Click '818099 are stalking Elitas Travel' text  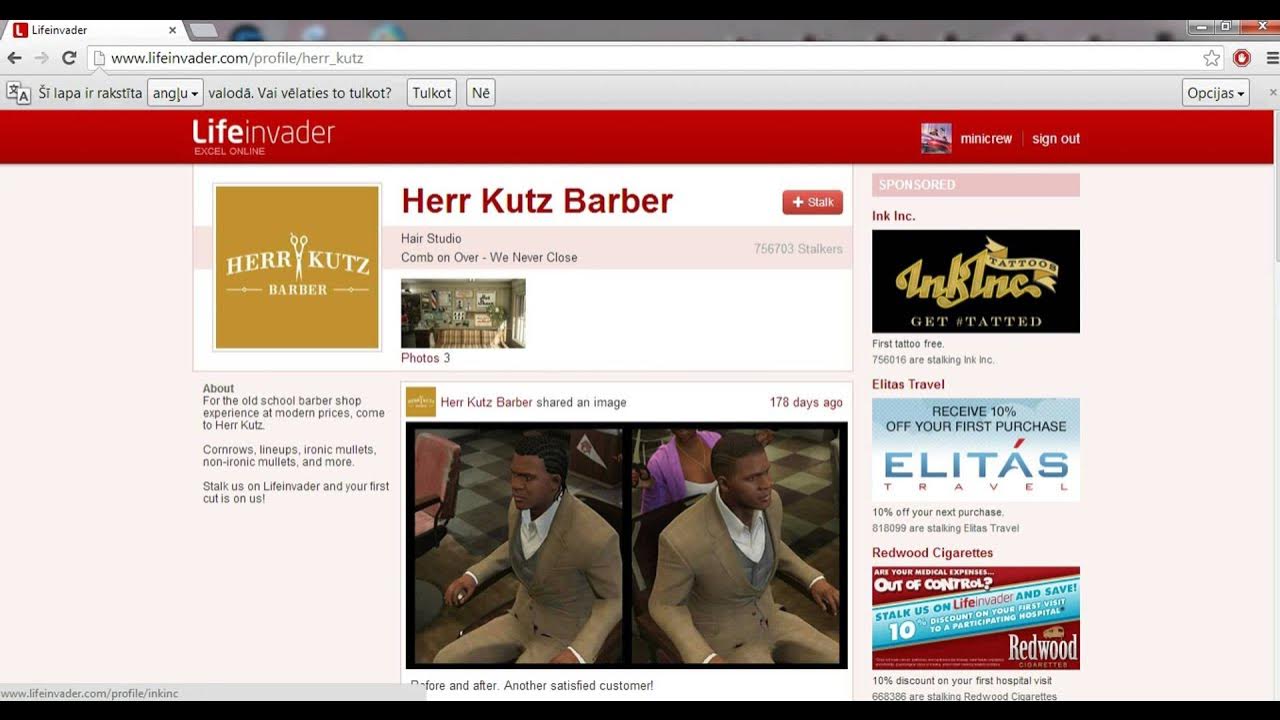click(x=945, y=528)
